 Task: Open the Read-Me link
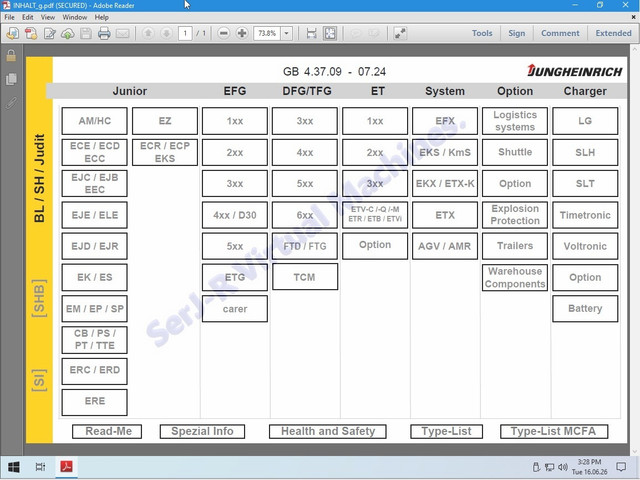107,431
